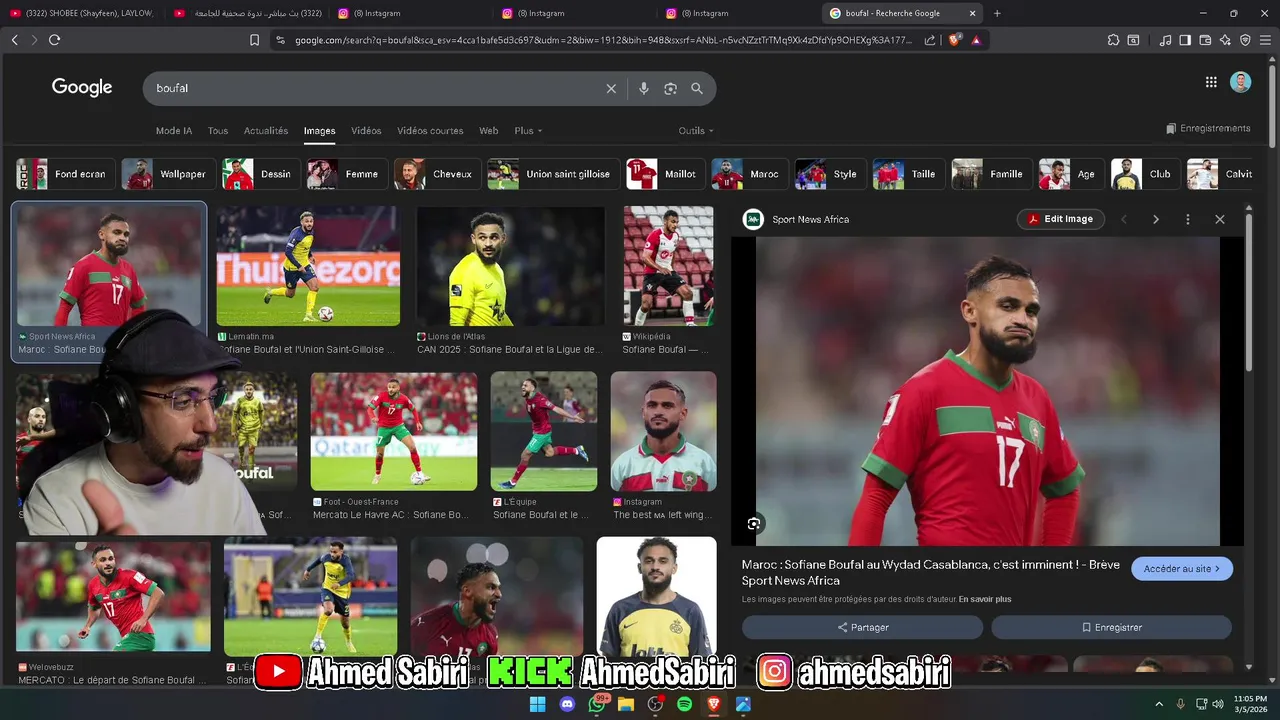Open preview panel three-dot options
The width and height of the screenshot is (1280, 720).
1188,219
